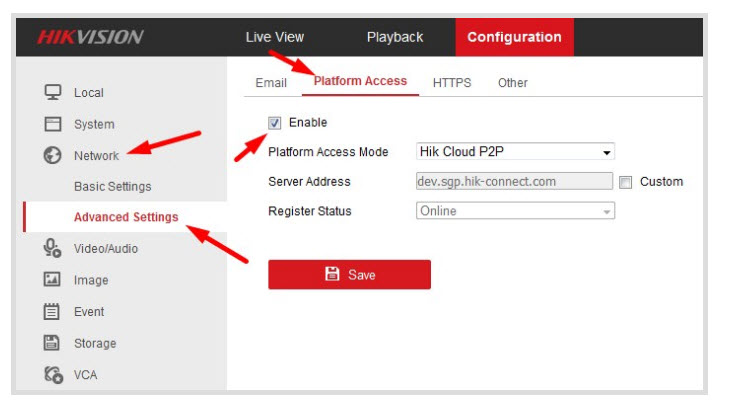Click the Local monitor icon in sidebar
Screen dimensions: 741x406
(53, 92)
